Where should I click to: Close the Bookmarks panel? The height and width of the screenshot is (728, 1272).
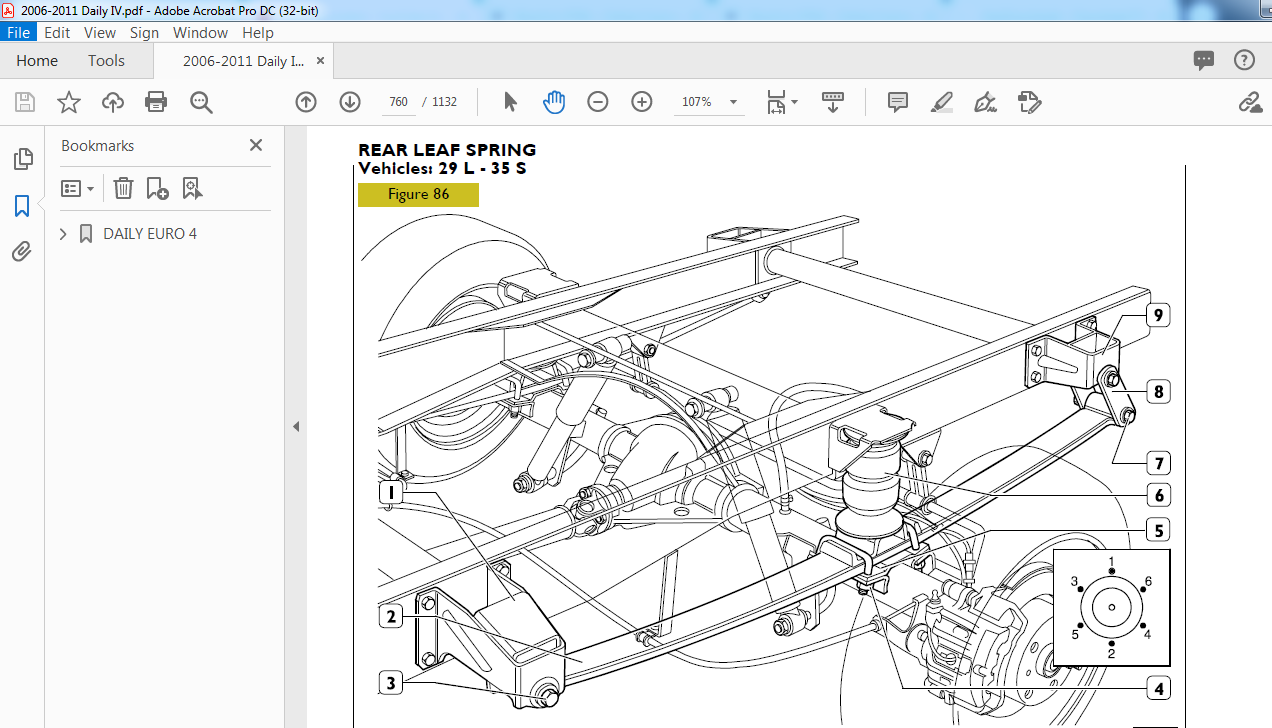point(256,145)
